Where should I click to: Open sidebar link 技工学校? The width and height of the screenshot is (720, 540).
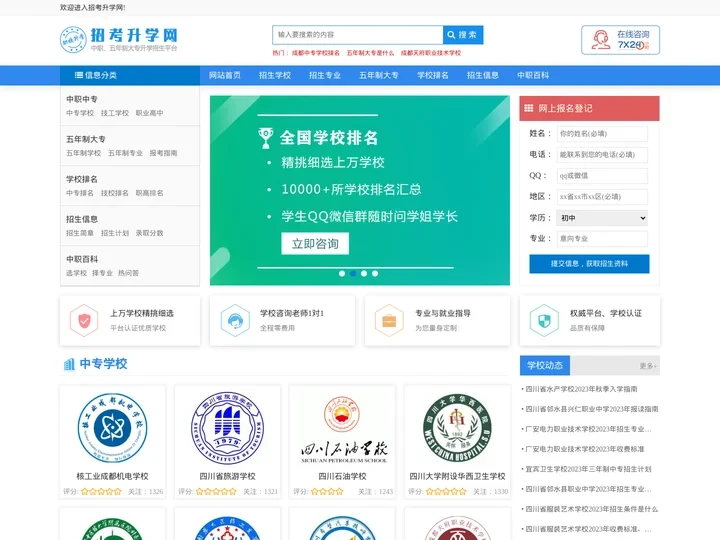(x=115, y=113)
